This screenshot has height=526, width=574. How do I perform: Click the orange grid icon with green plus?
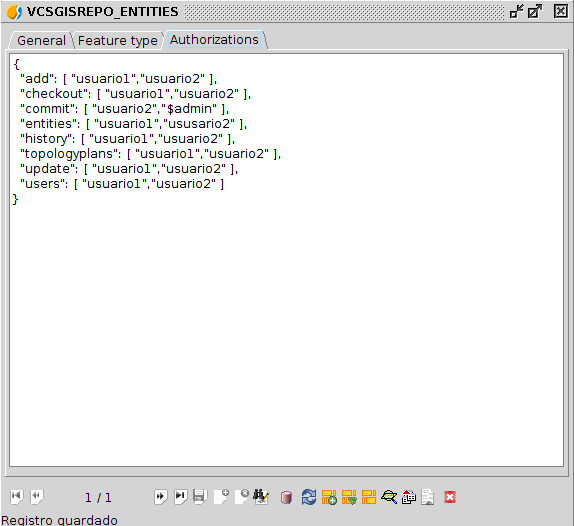(x=329, y=497)
